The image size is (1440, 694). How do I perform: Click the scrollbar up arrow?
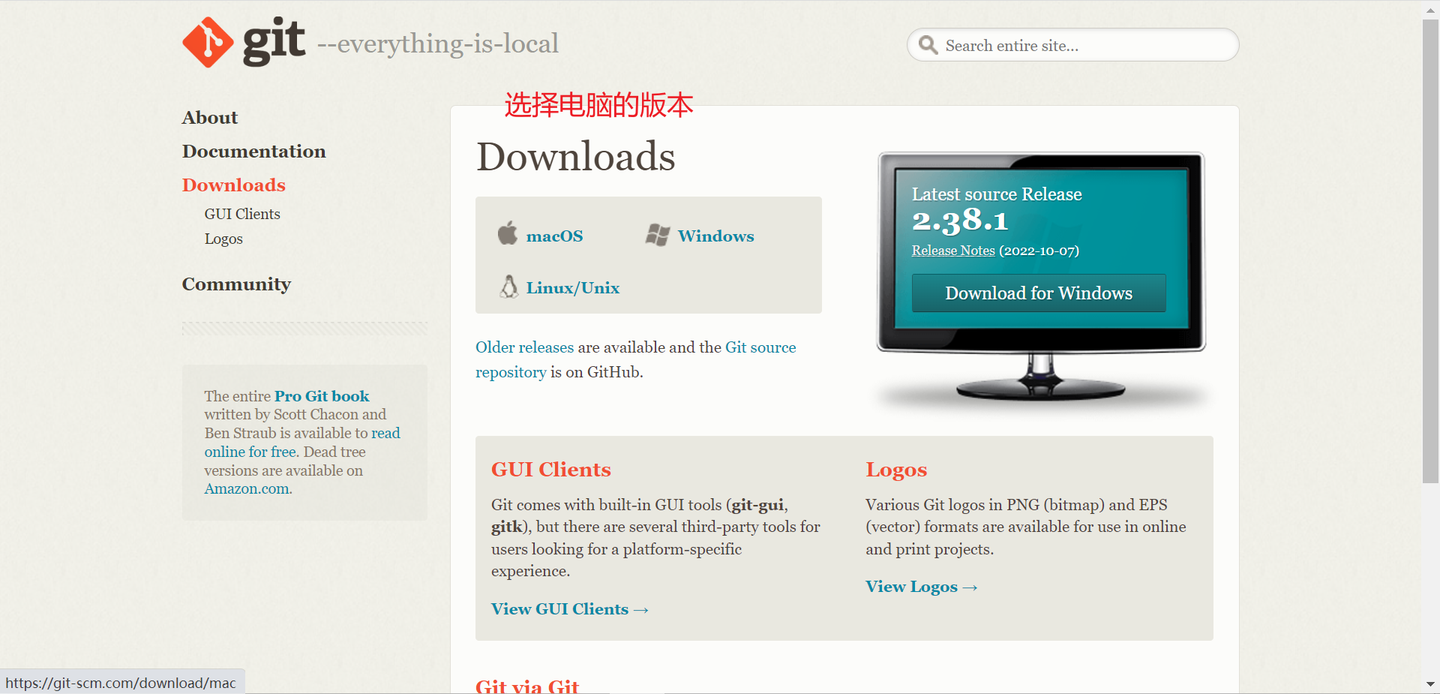[x=1431, y=8]
